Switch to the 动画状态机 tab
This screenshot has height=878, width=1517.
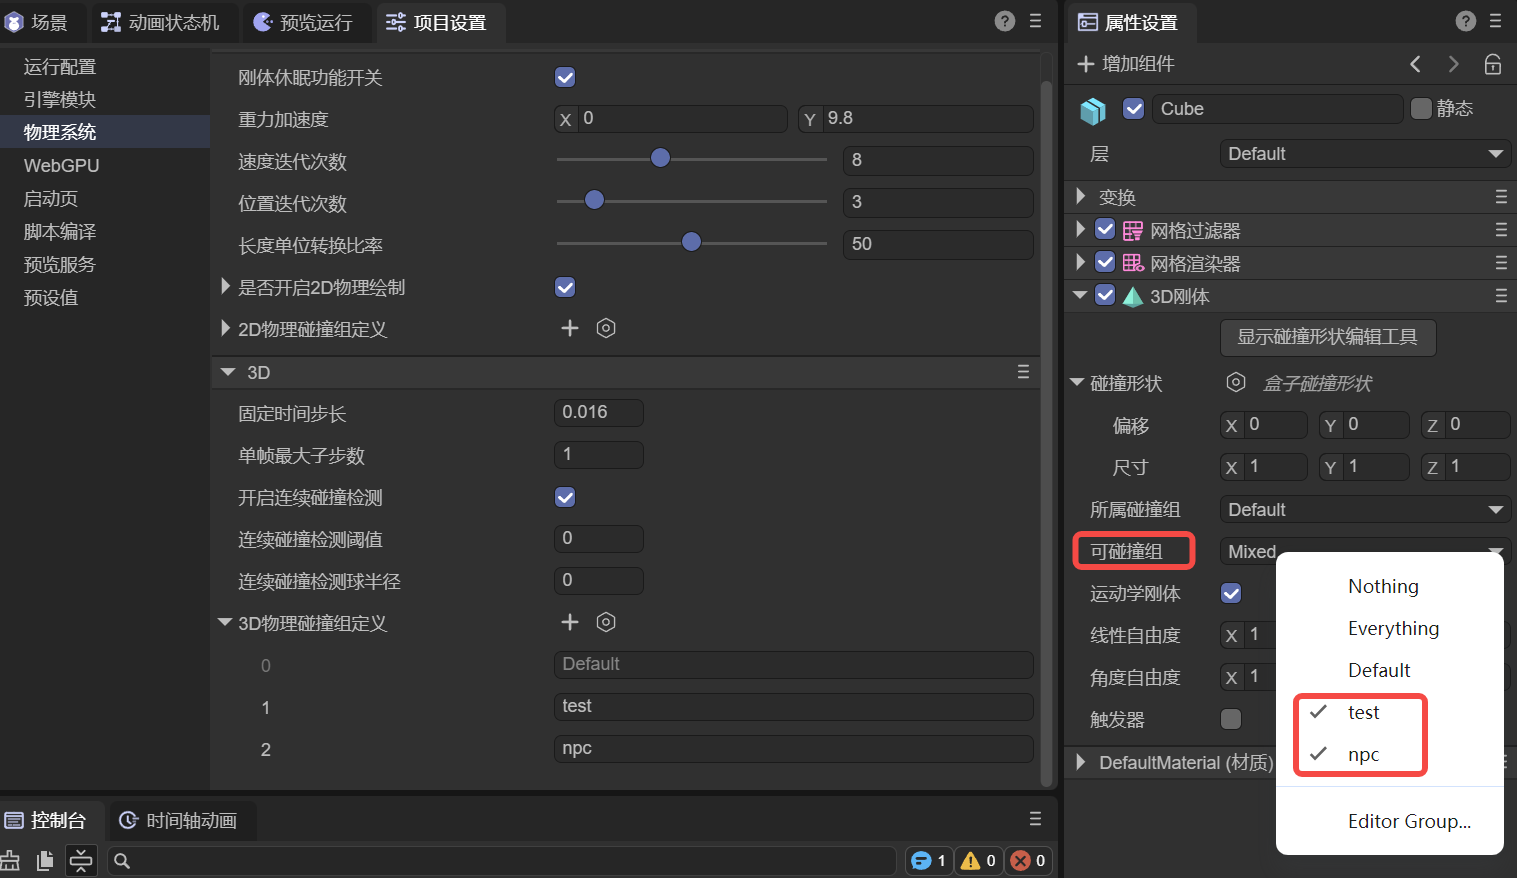pyautogui.click(x=161, y=22)
